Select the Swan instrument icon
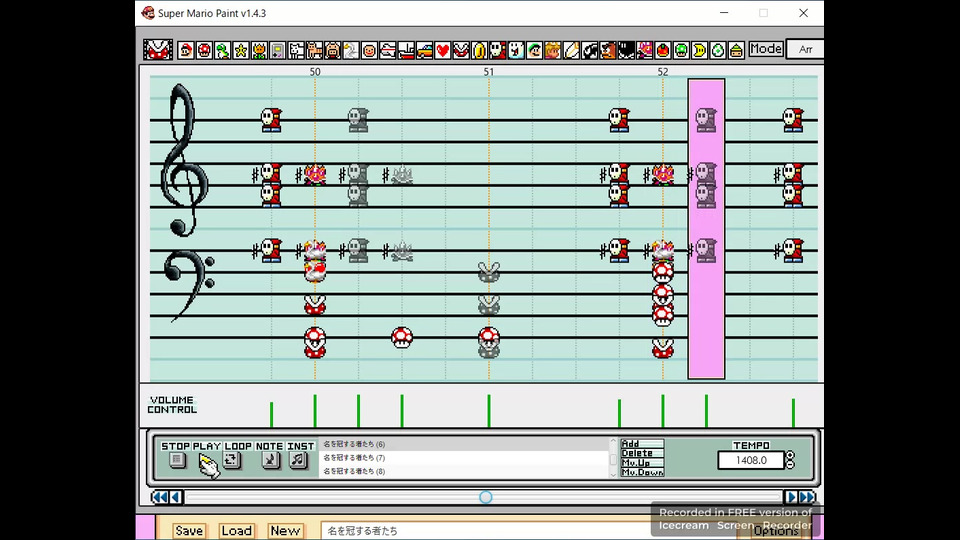The height and width of the screenshot is (540, 960). [x=351, y=50]
